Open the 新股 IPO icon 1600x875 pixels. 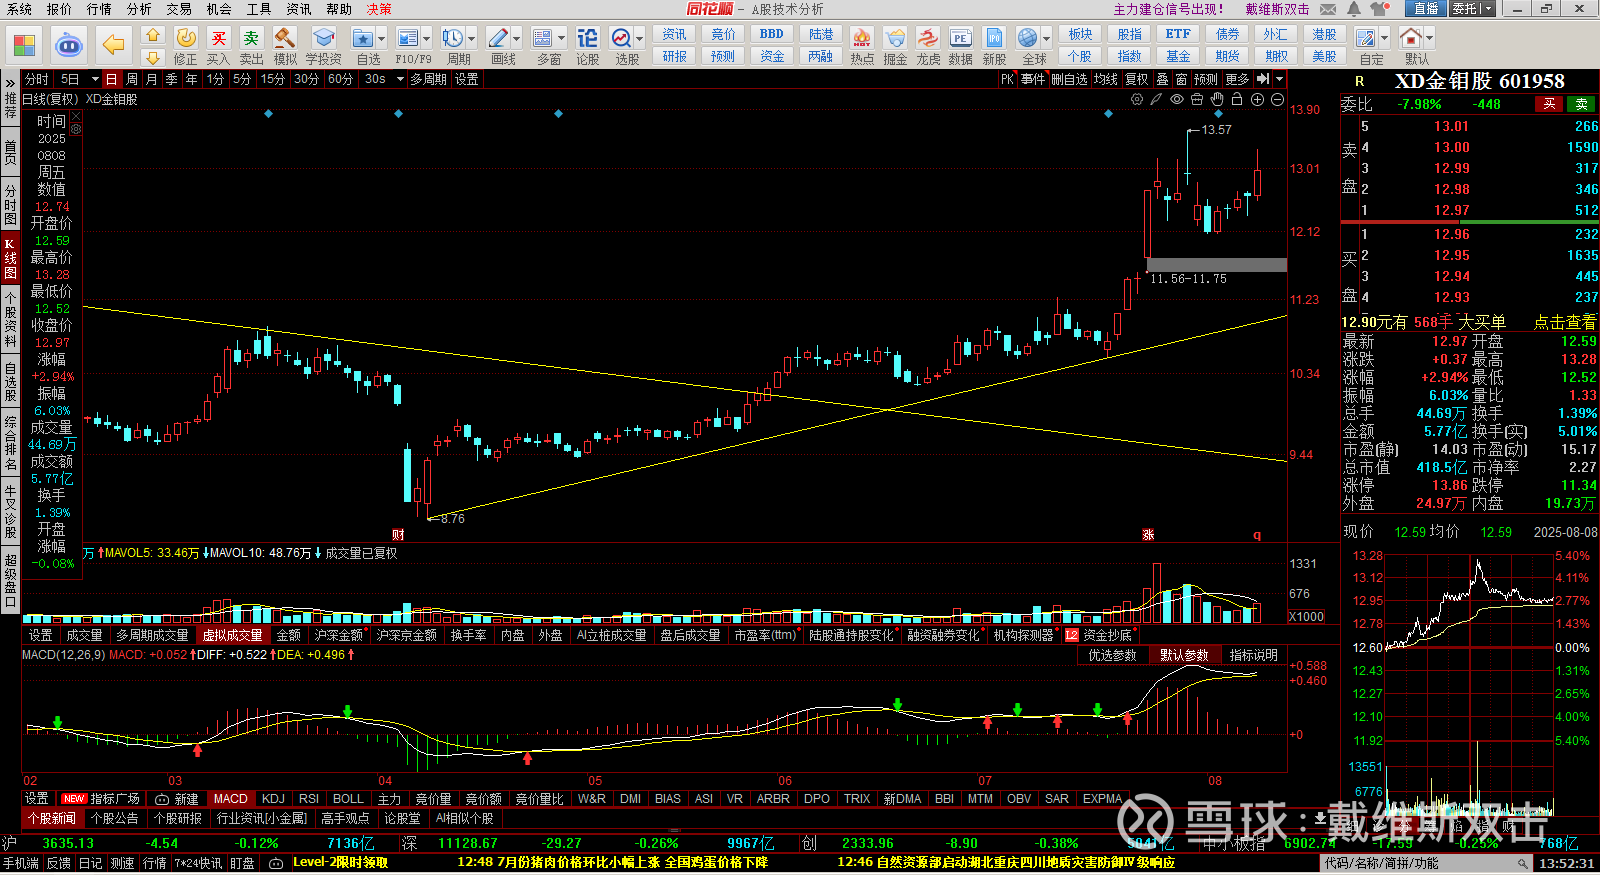tap(994, 38)
